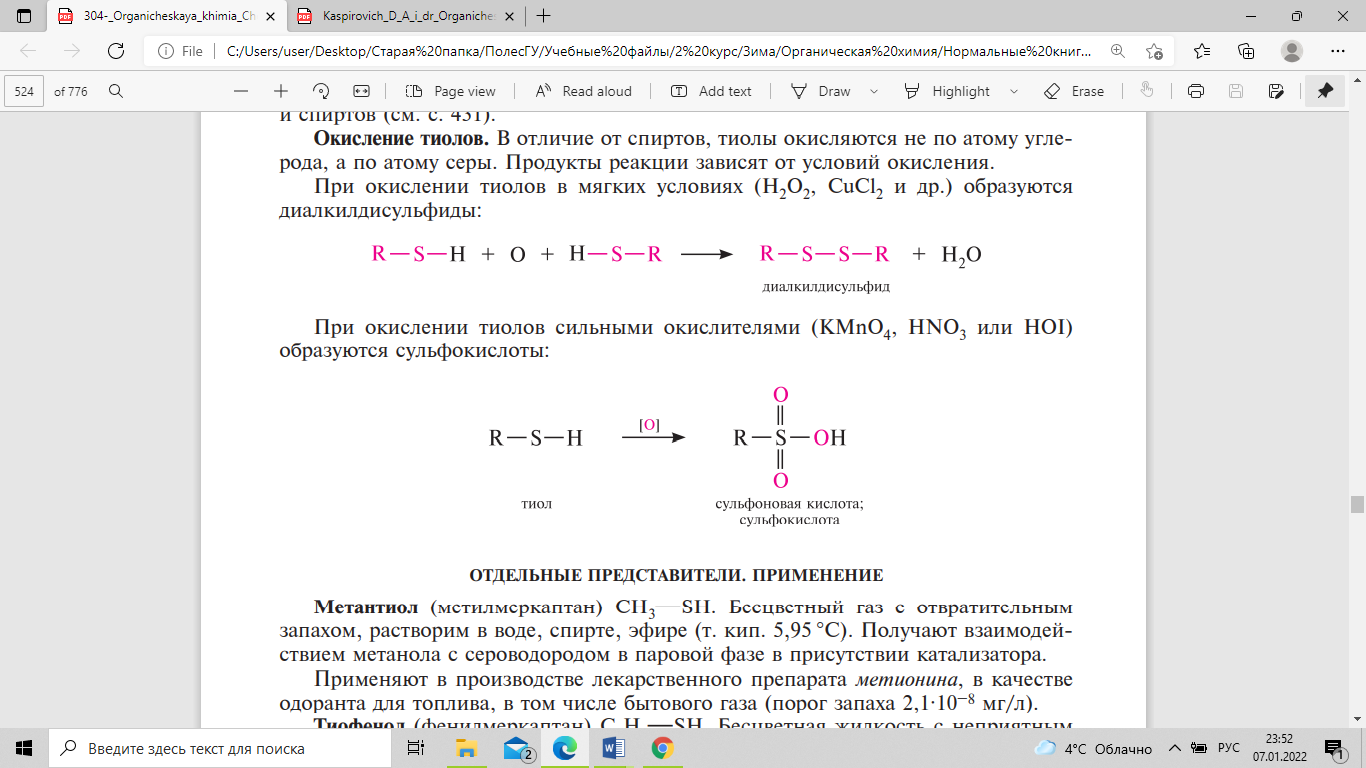Image resolution: width=1366 pixels, height=768 pixels.
Task: Switch the РУС keyboard language indicator
Action: 1229,748
